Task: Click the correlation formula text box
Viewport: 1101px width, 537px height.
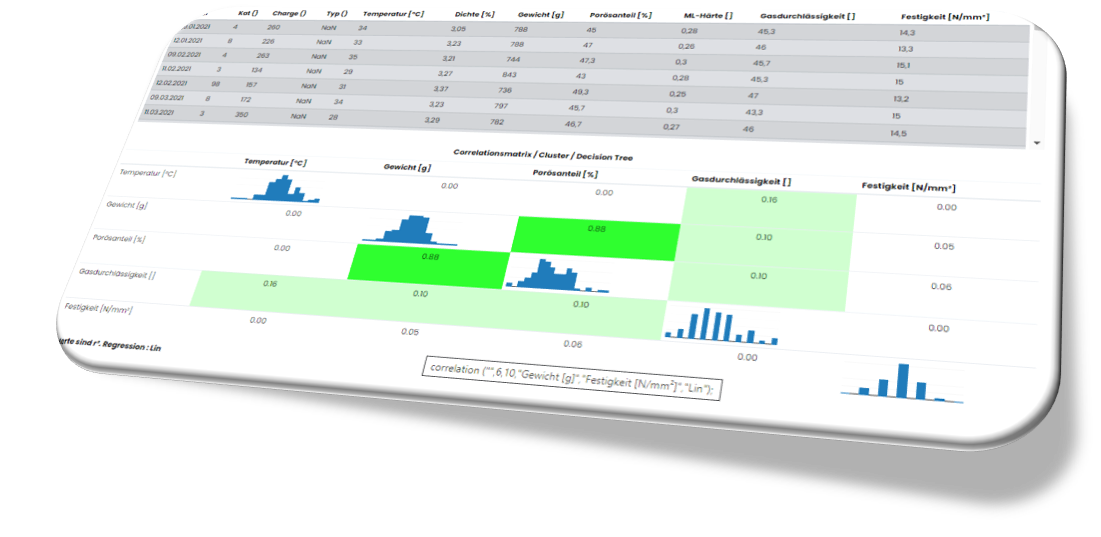Action: 570,368
